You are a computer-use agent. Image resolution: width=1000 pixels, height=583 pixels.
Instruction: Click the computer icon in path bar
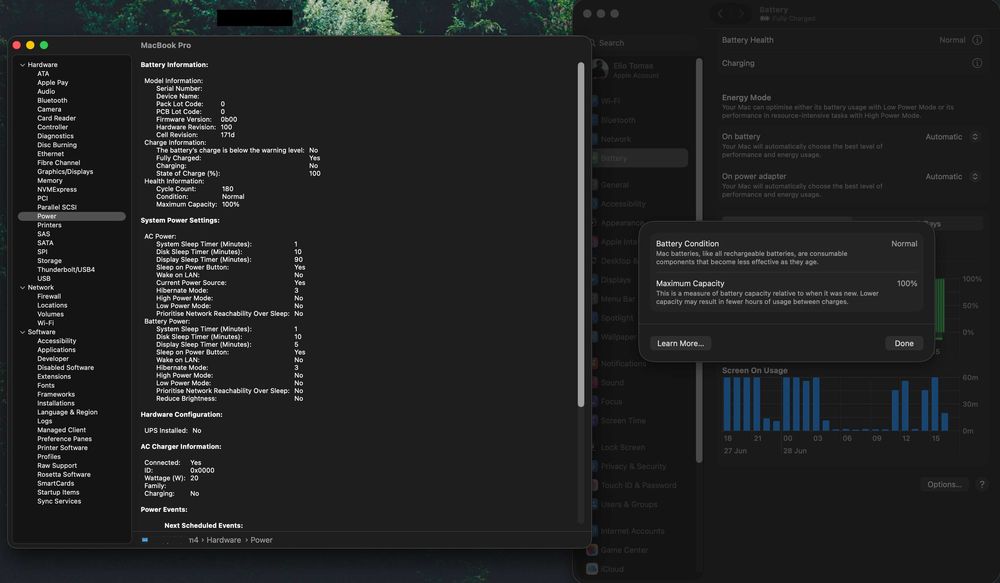tap(145, 540)
